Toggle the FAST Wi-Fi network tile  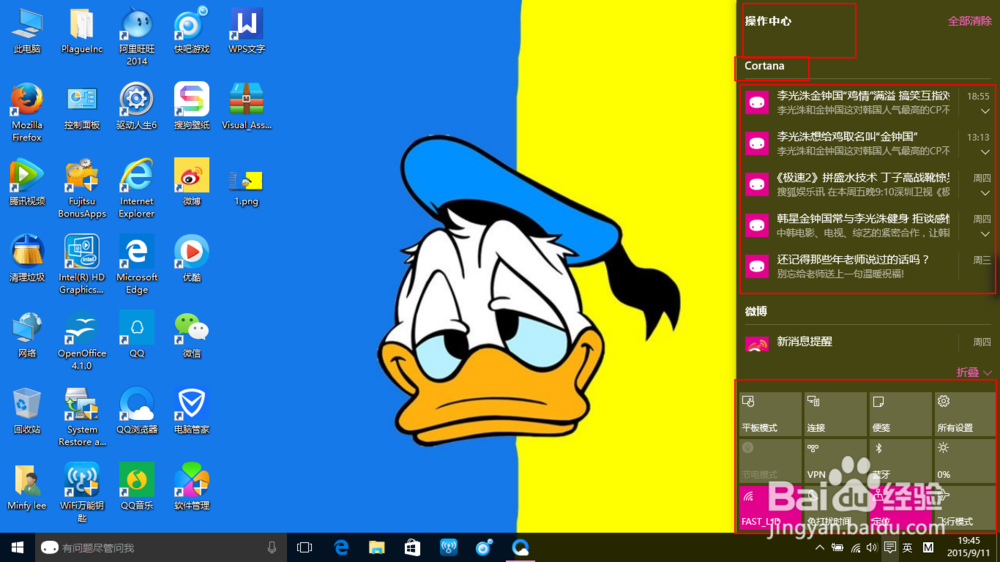[x=770, y=507]
